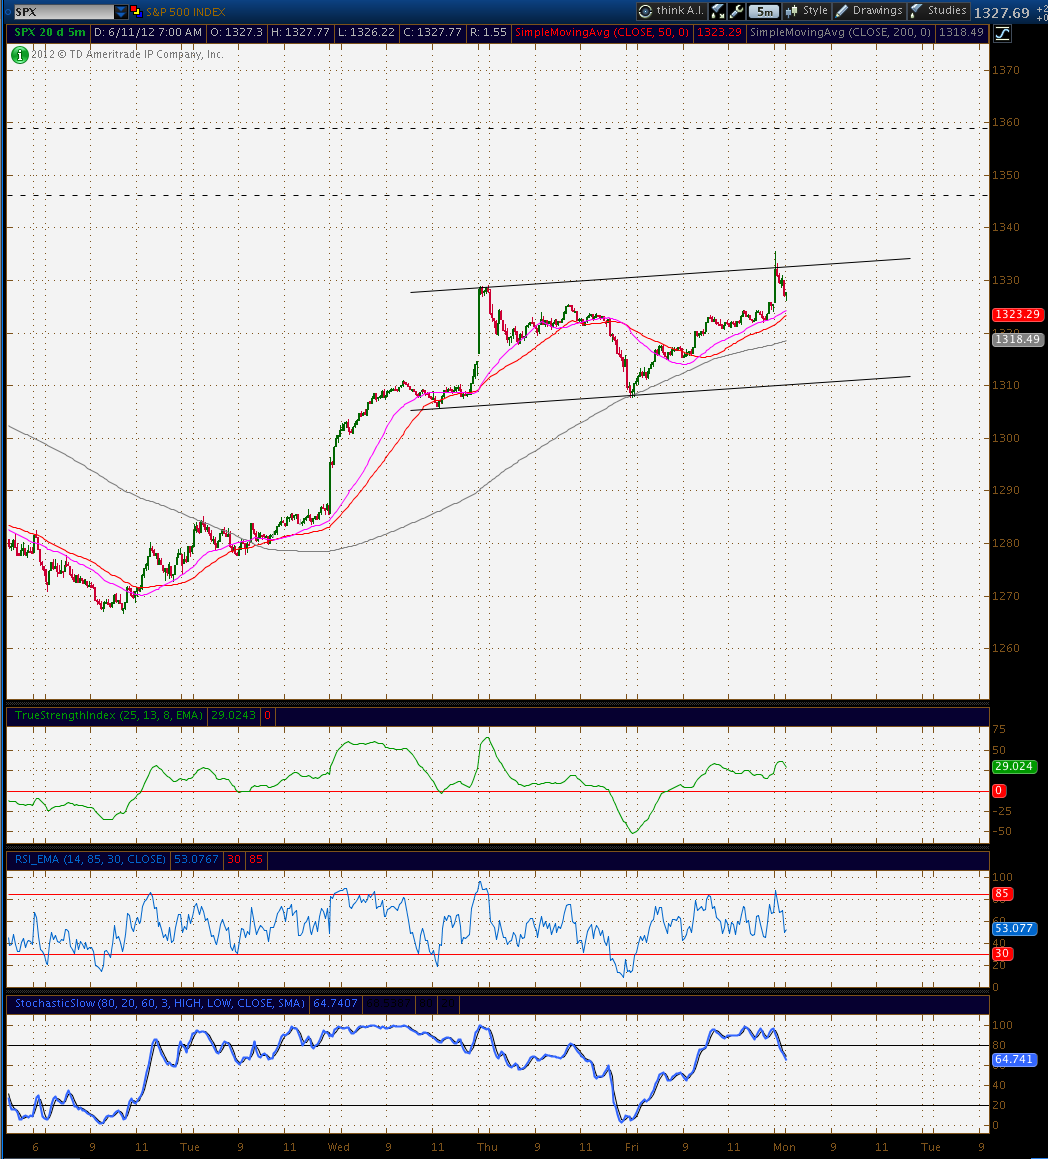Click the H: 1327.77 high value
This screenshot has height=1159, width=1048.
(300, 33)
